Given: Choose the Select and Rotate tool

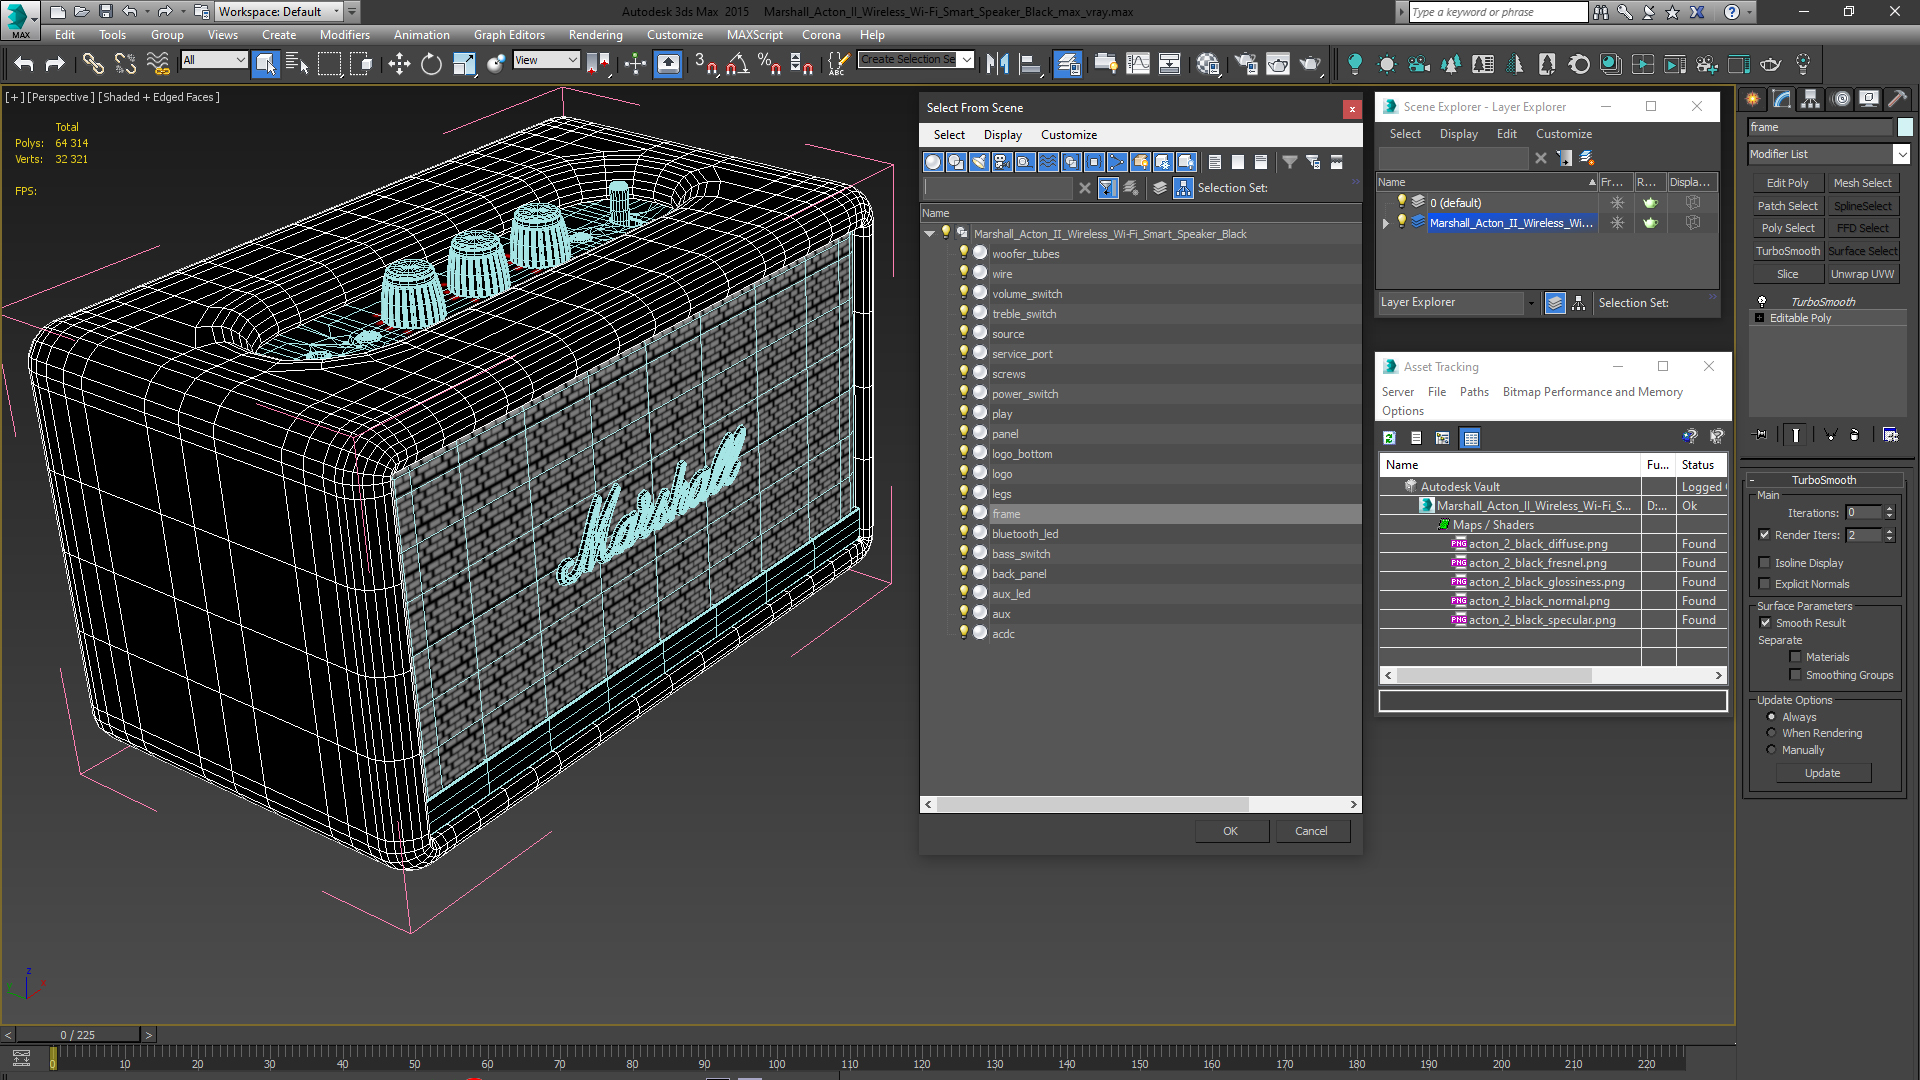Looking at the screenshot, I should [431, 64].
